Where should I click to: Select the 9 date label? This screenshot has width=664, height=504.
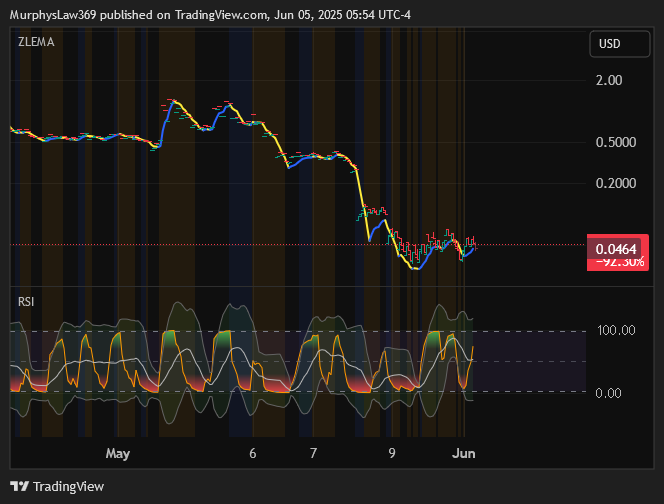[x=392, y=454]
